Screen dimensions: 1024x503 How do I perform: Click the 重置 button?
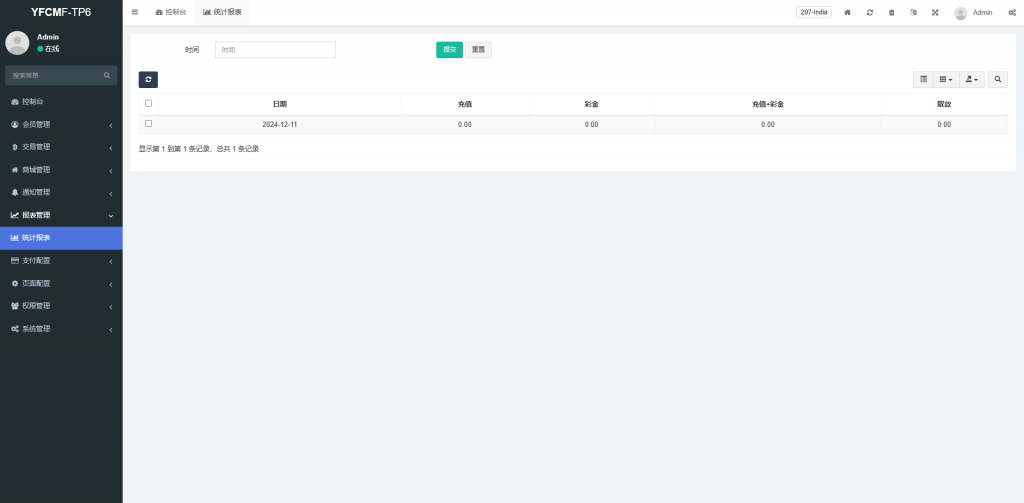(478, 50)
